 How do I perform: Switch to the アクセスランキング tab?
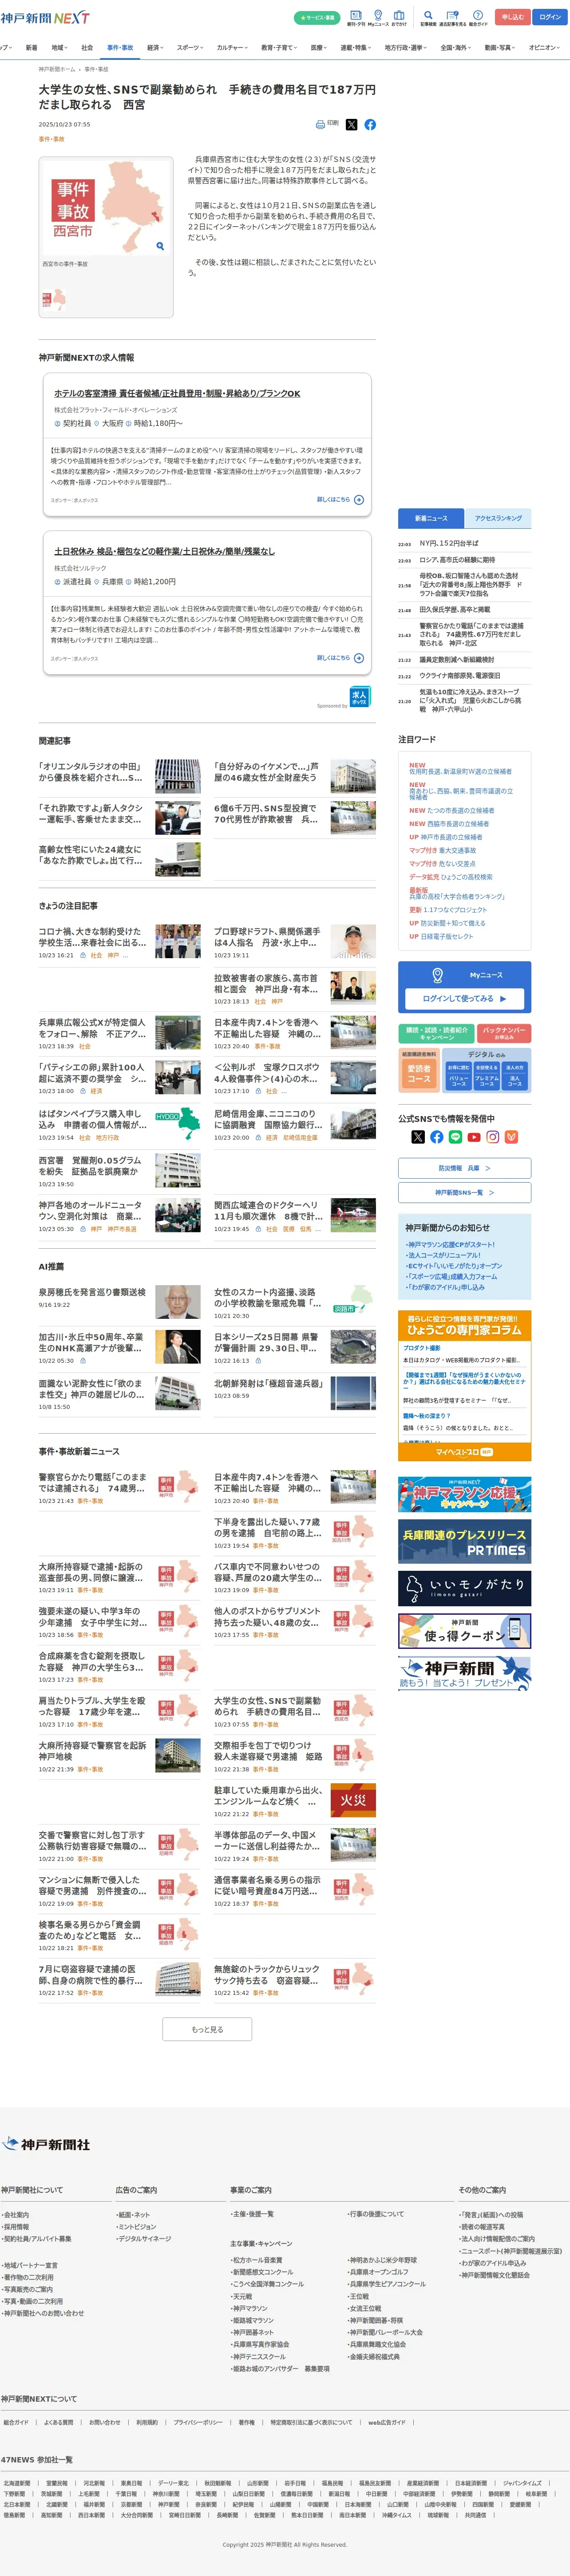tap(498, 518)
